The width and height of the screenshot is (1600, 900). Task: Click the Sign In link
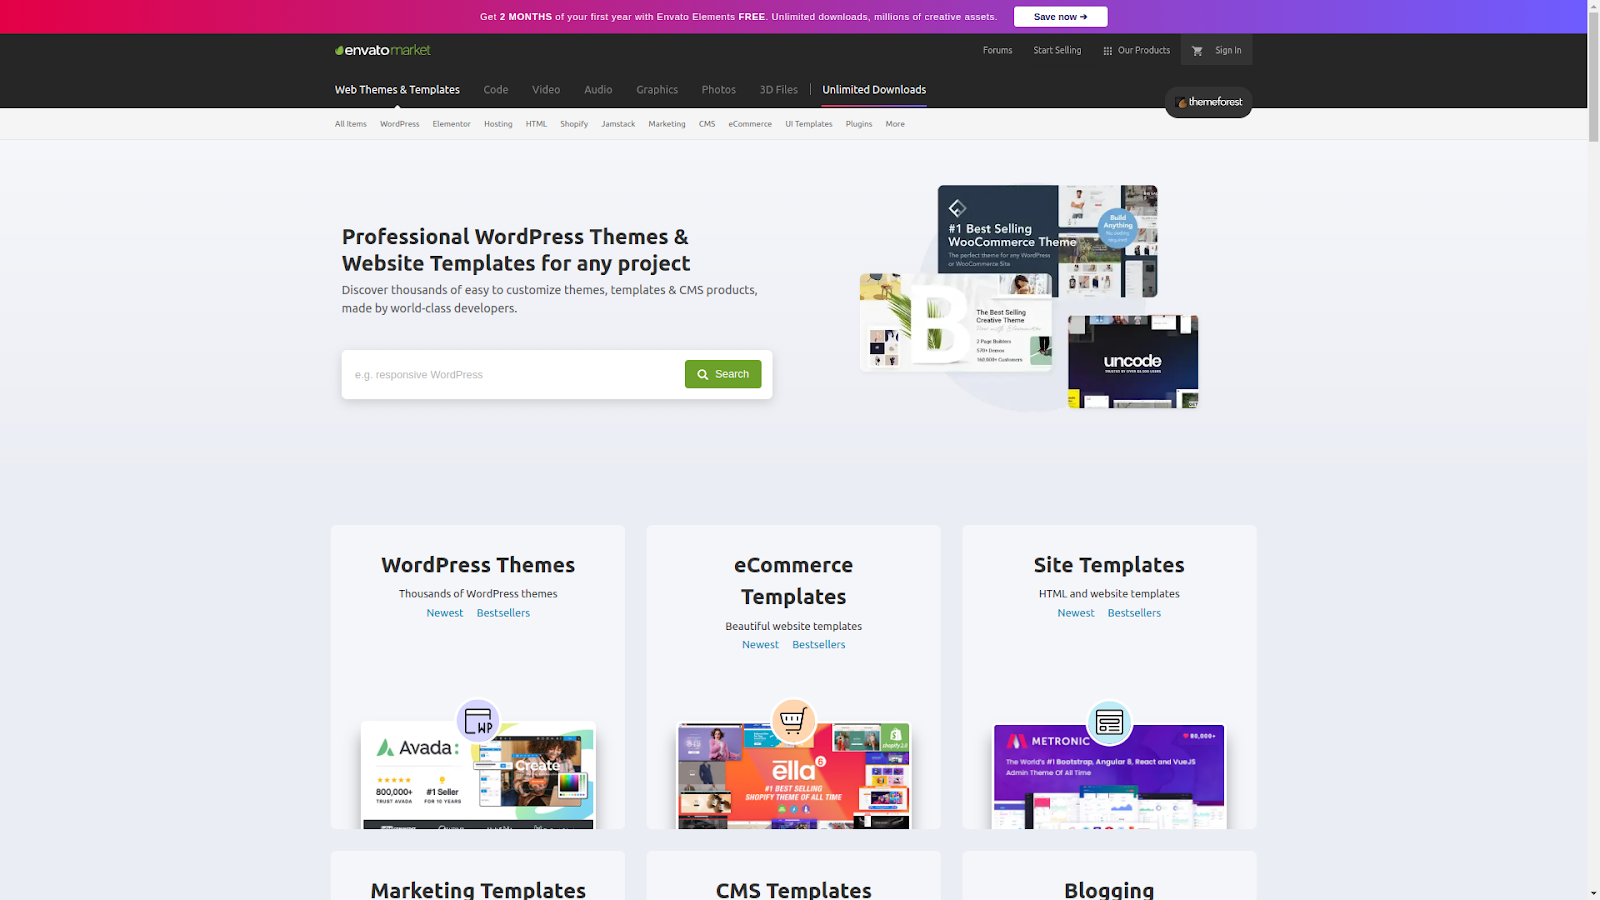click(x=1228, y=50)
